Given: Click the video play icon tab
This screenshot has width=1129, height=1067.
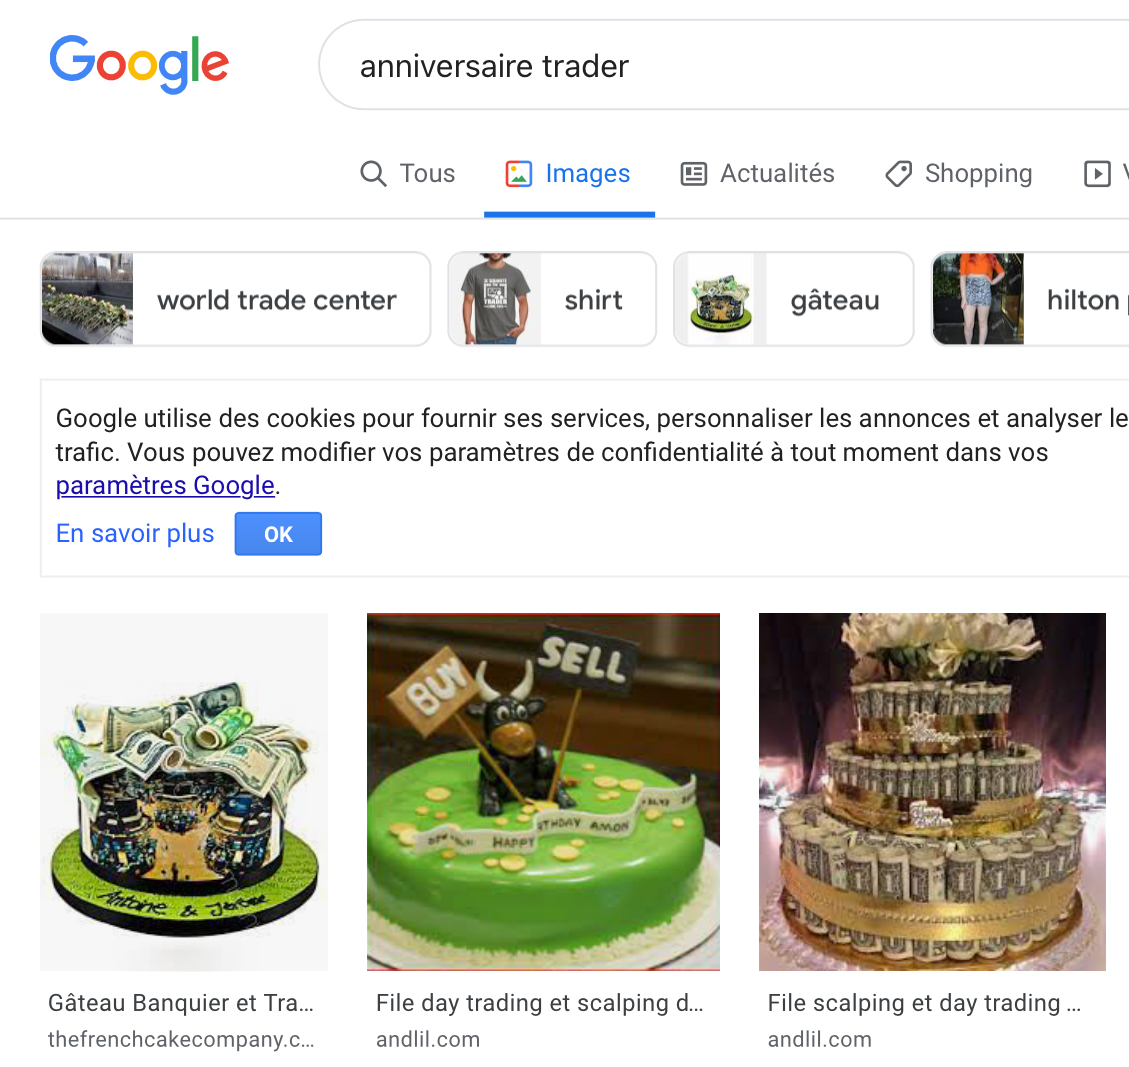Looking at the screenshot, I should click(x=1097, y=174).
